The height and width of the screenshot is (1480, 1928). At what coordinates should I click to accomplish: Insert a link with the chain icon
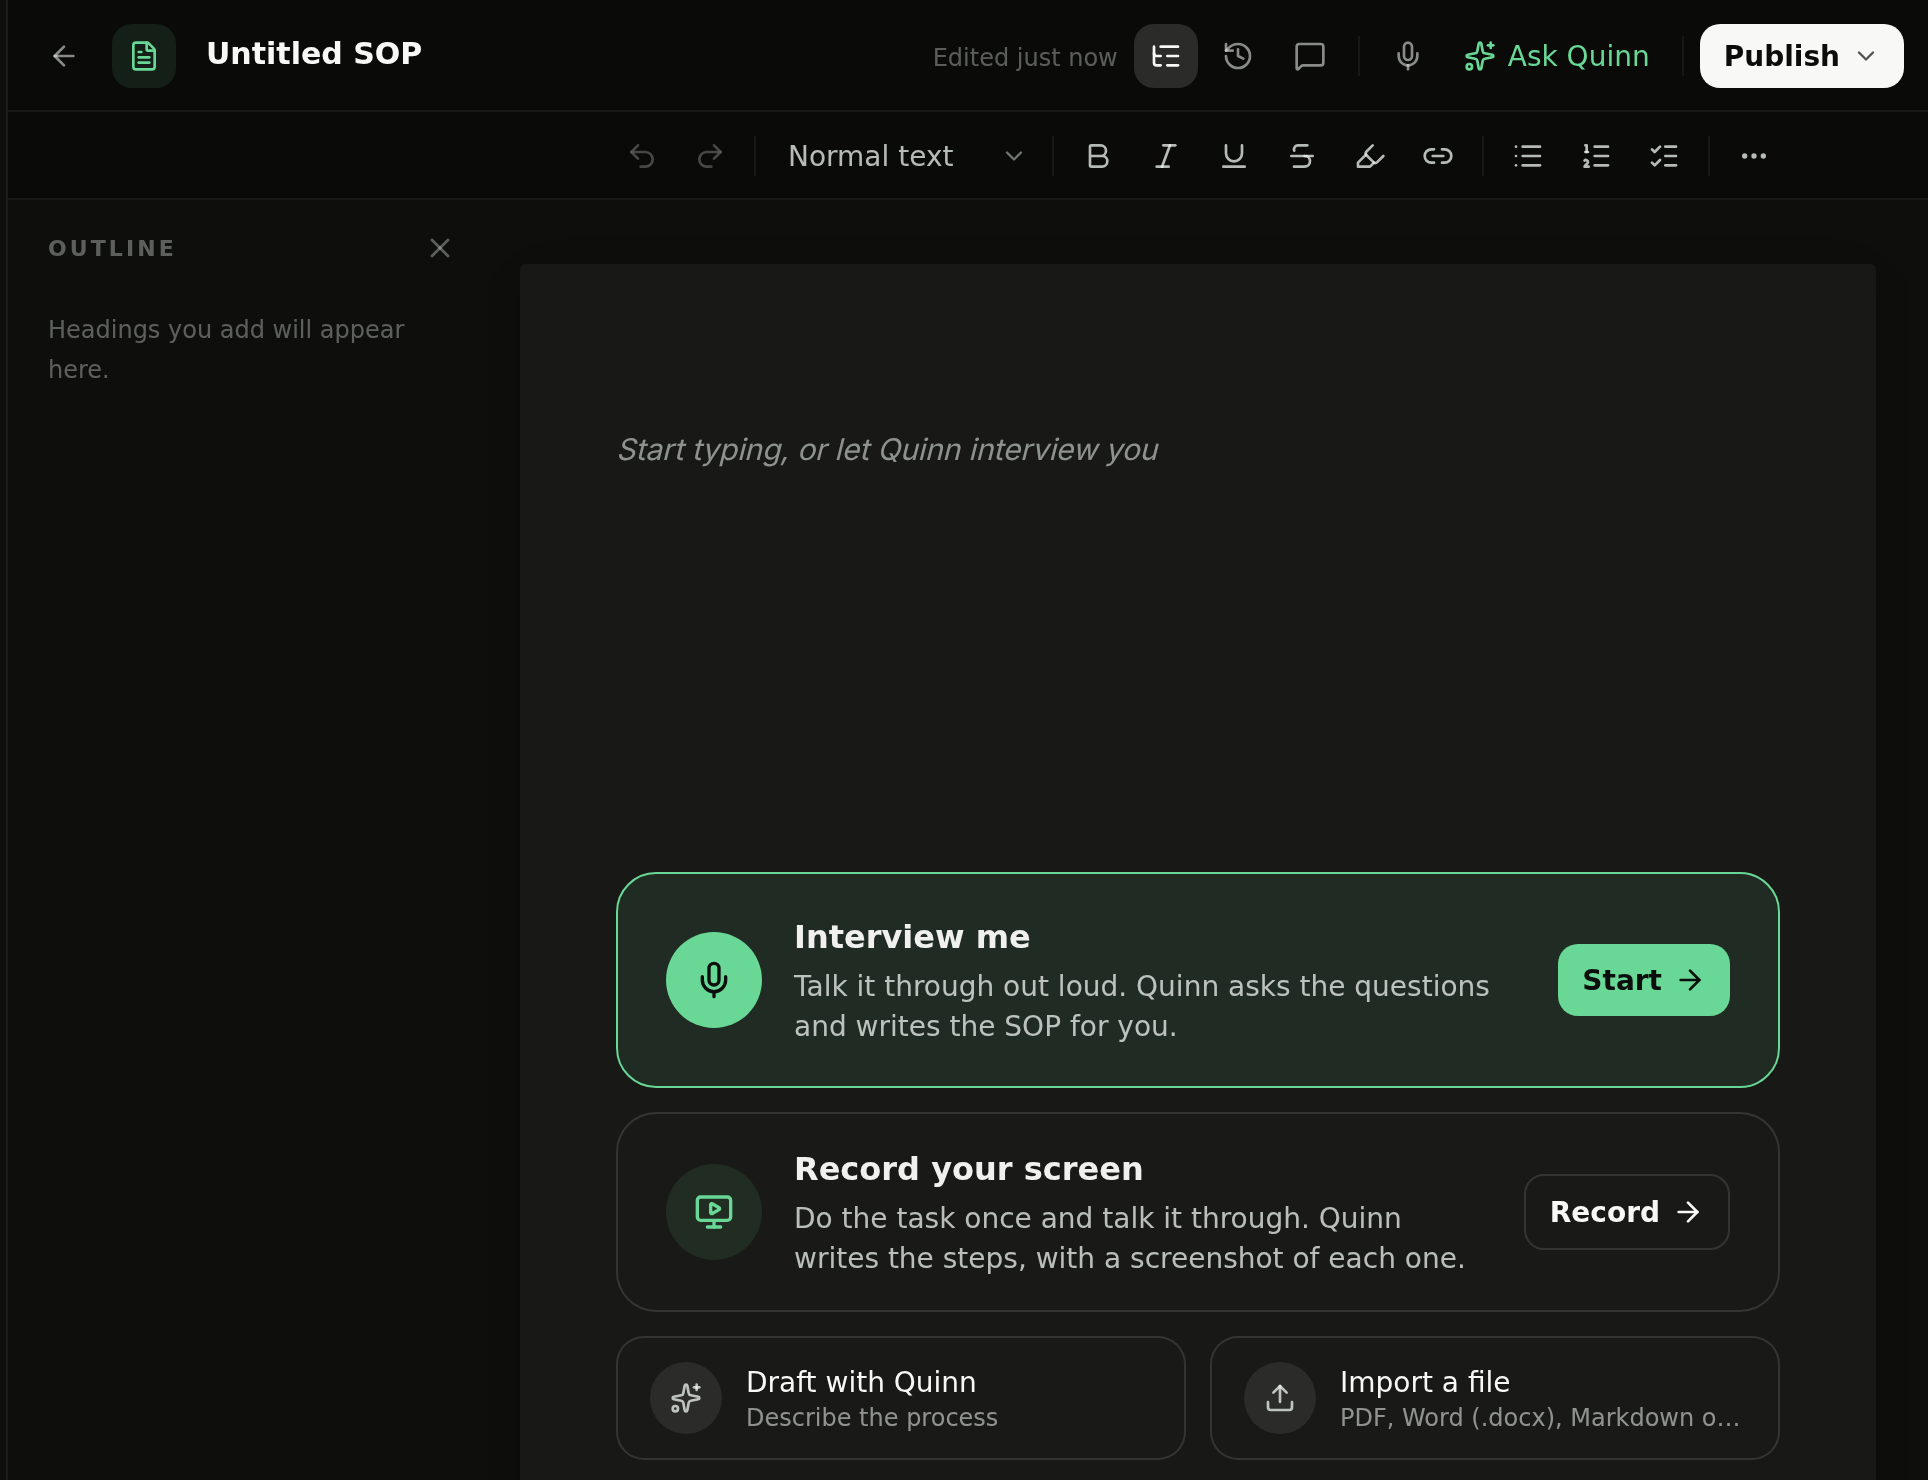pyautogui.click(x=1438, y=156)
